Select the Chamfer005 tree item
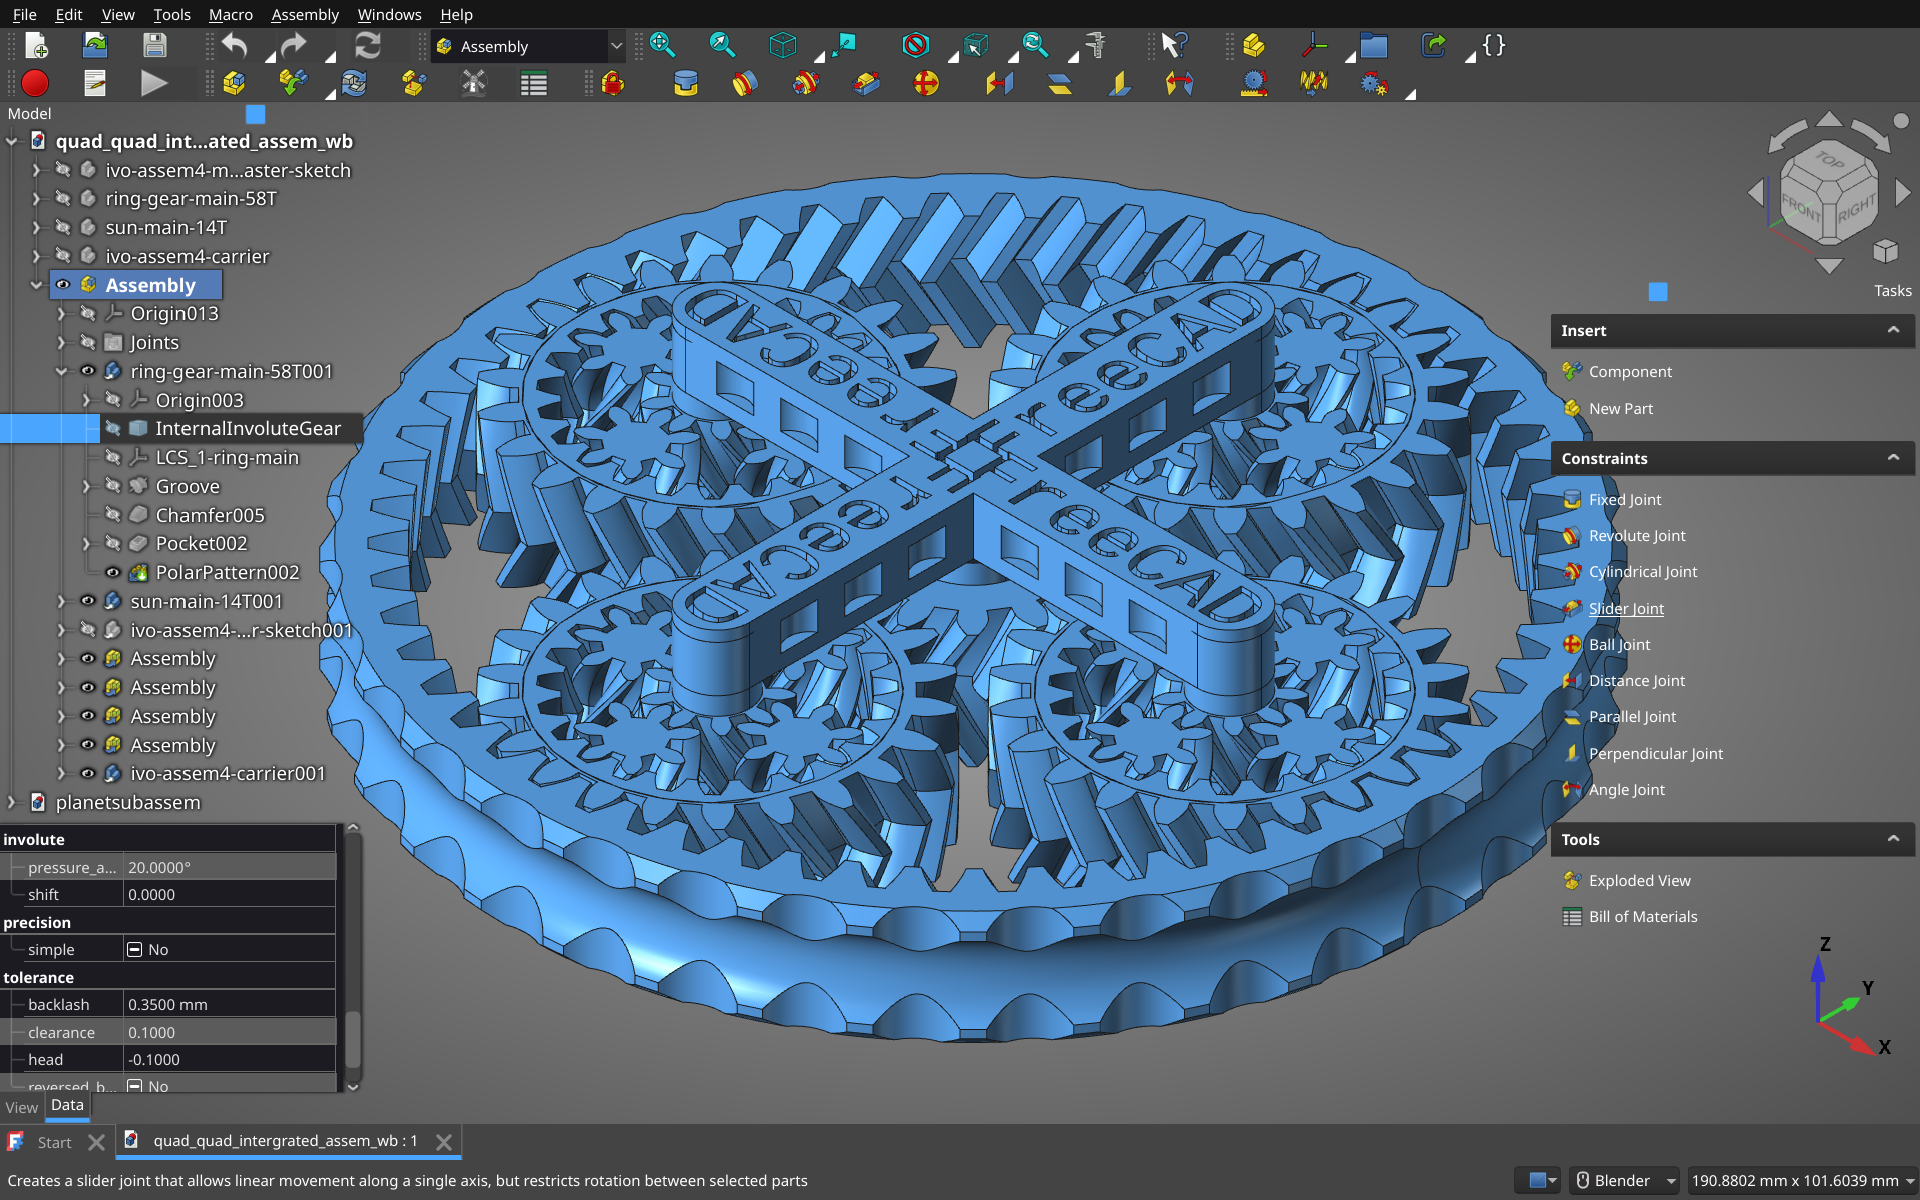The width and height of the screenshot is (1920, 1200). click(x=210, y=515)
